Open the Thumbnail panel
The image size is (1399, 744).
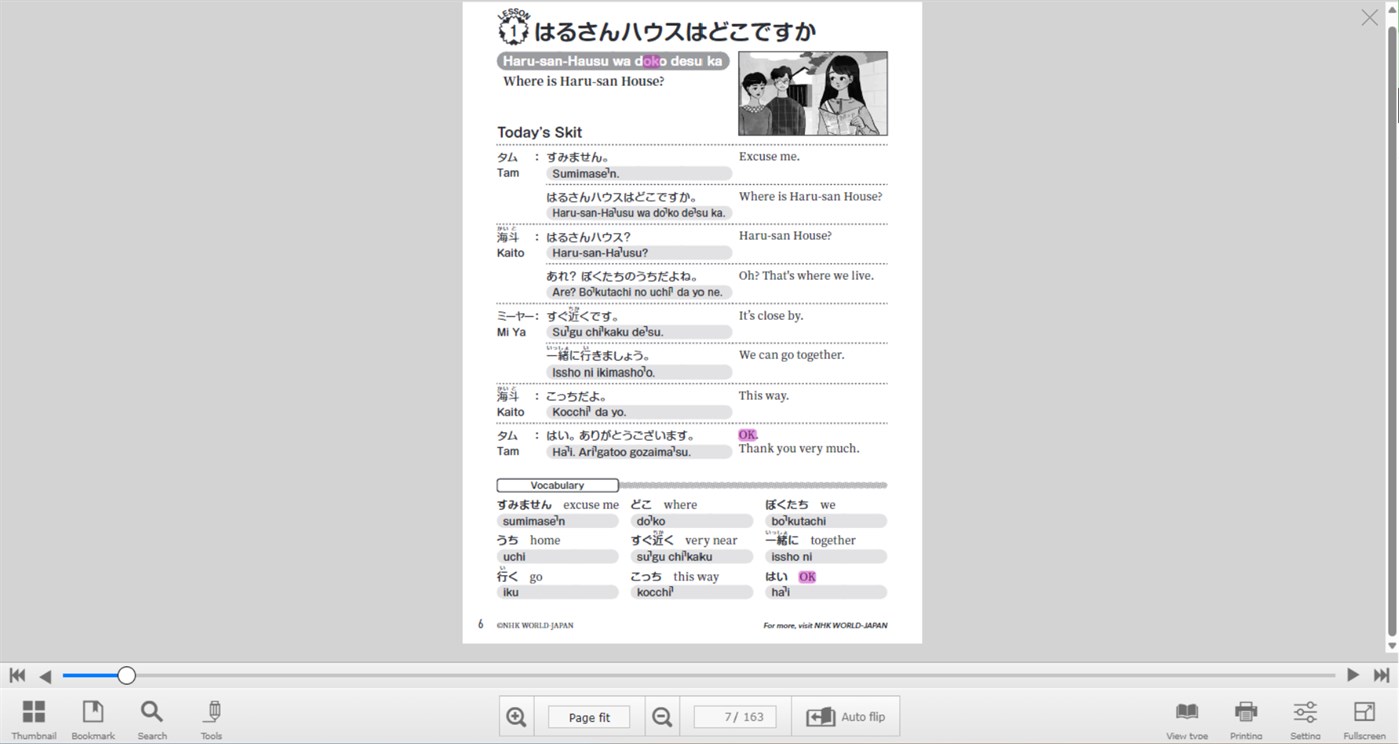[34, 719]
